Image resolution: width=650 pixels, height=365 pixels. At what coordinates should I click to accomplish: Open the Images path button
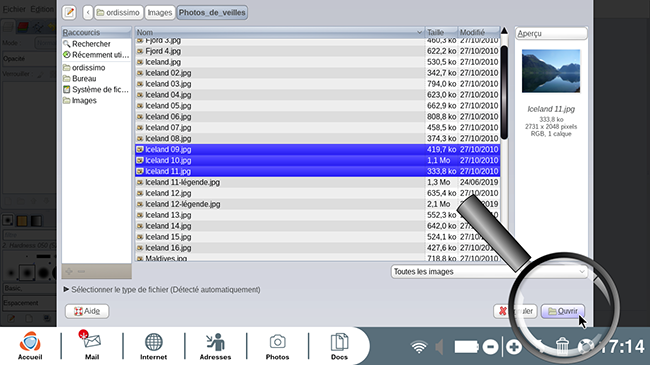click(160, 12)
